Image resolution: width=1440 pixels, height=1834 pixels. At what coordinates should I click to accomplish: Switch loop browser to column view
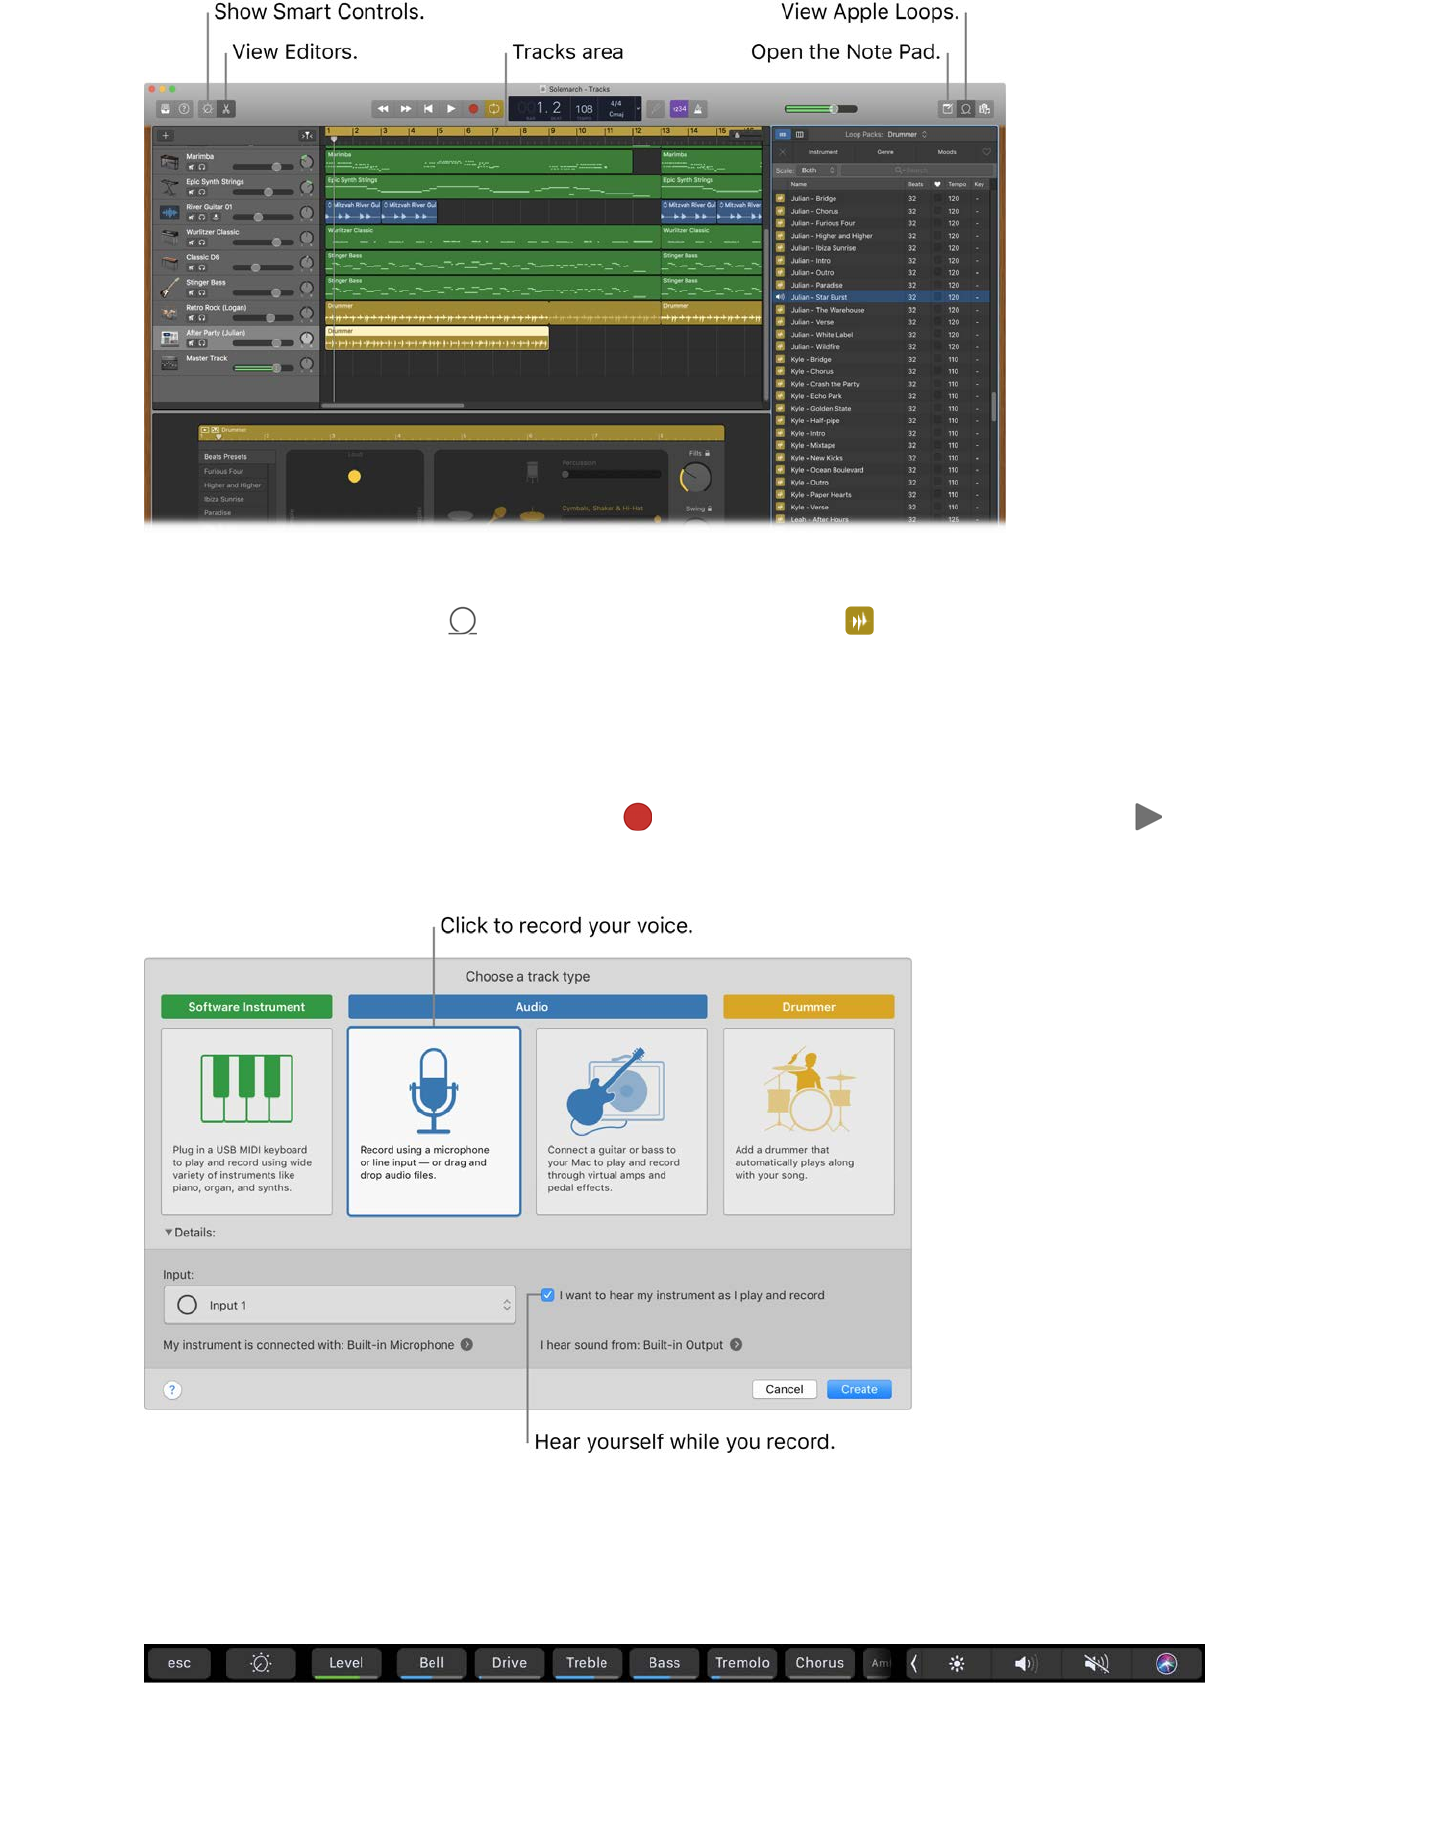(800, 134)
